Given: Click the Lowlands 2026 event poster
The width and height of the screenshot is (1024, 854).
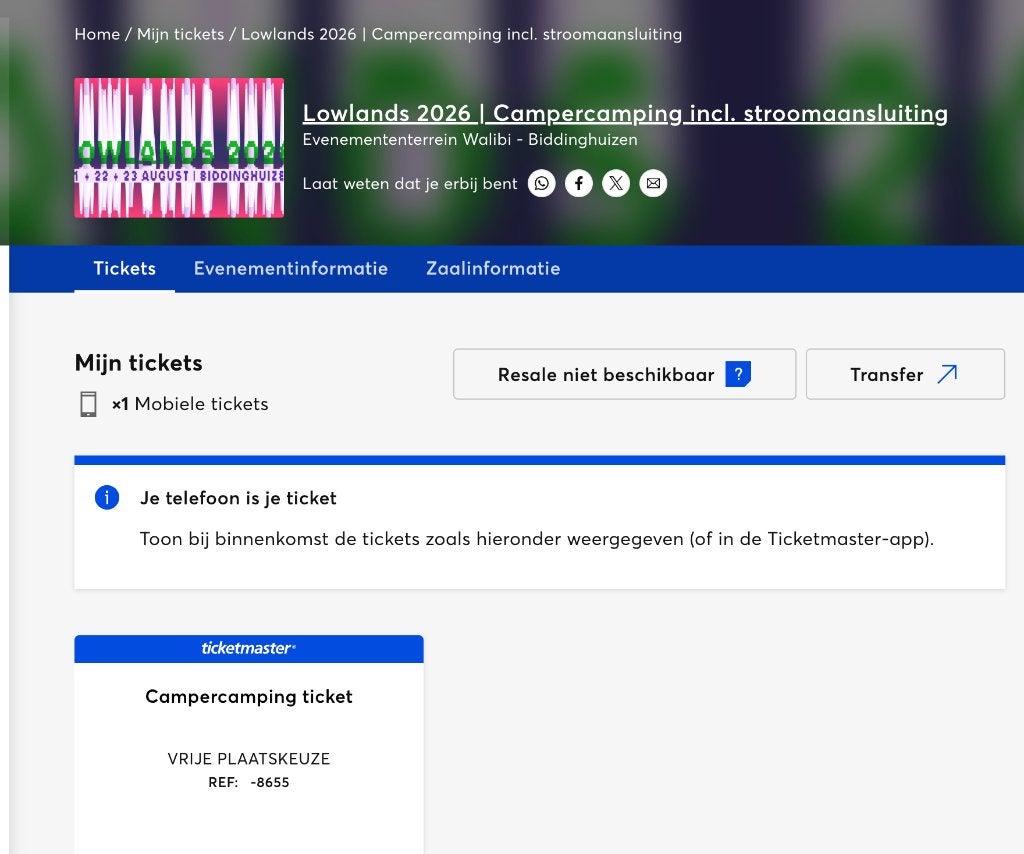Looking at the screenshot, I should [x=179, y=148].
